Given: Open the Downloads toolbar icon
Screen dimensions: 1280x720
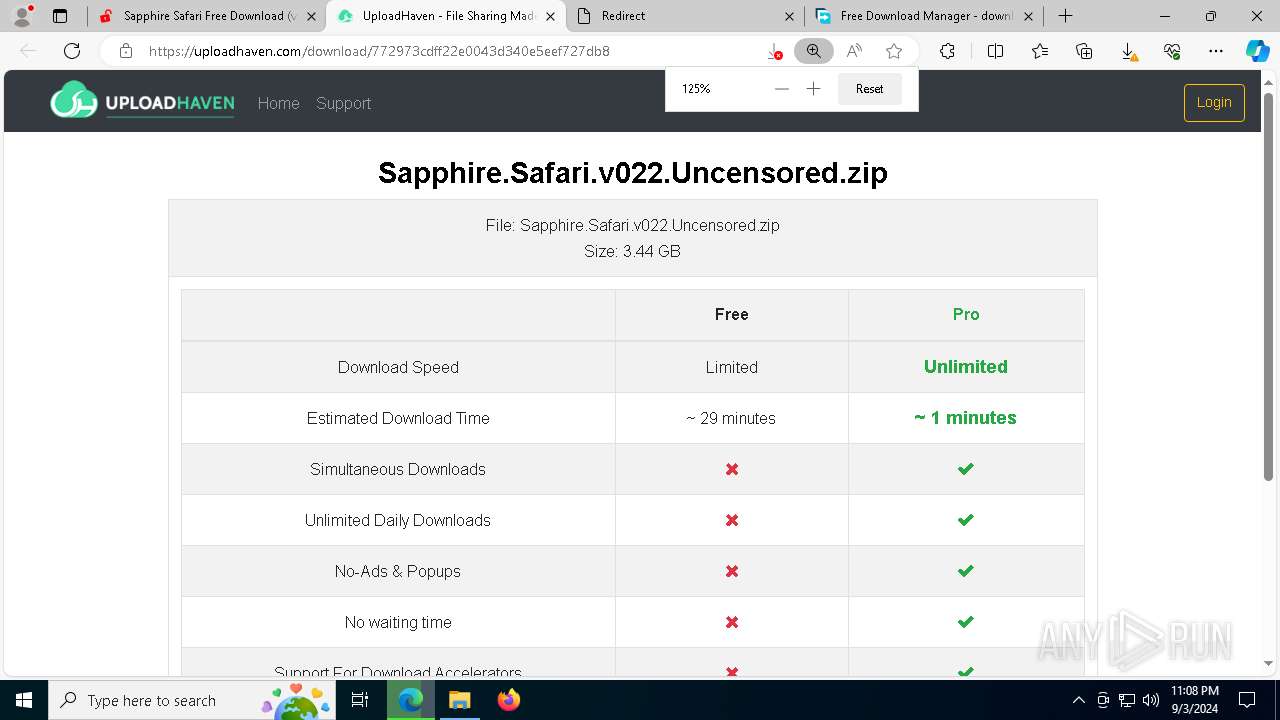Looking at the screenshot, I should (x=1128, y=51).
